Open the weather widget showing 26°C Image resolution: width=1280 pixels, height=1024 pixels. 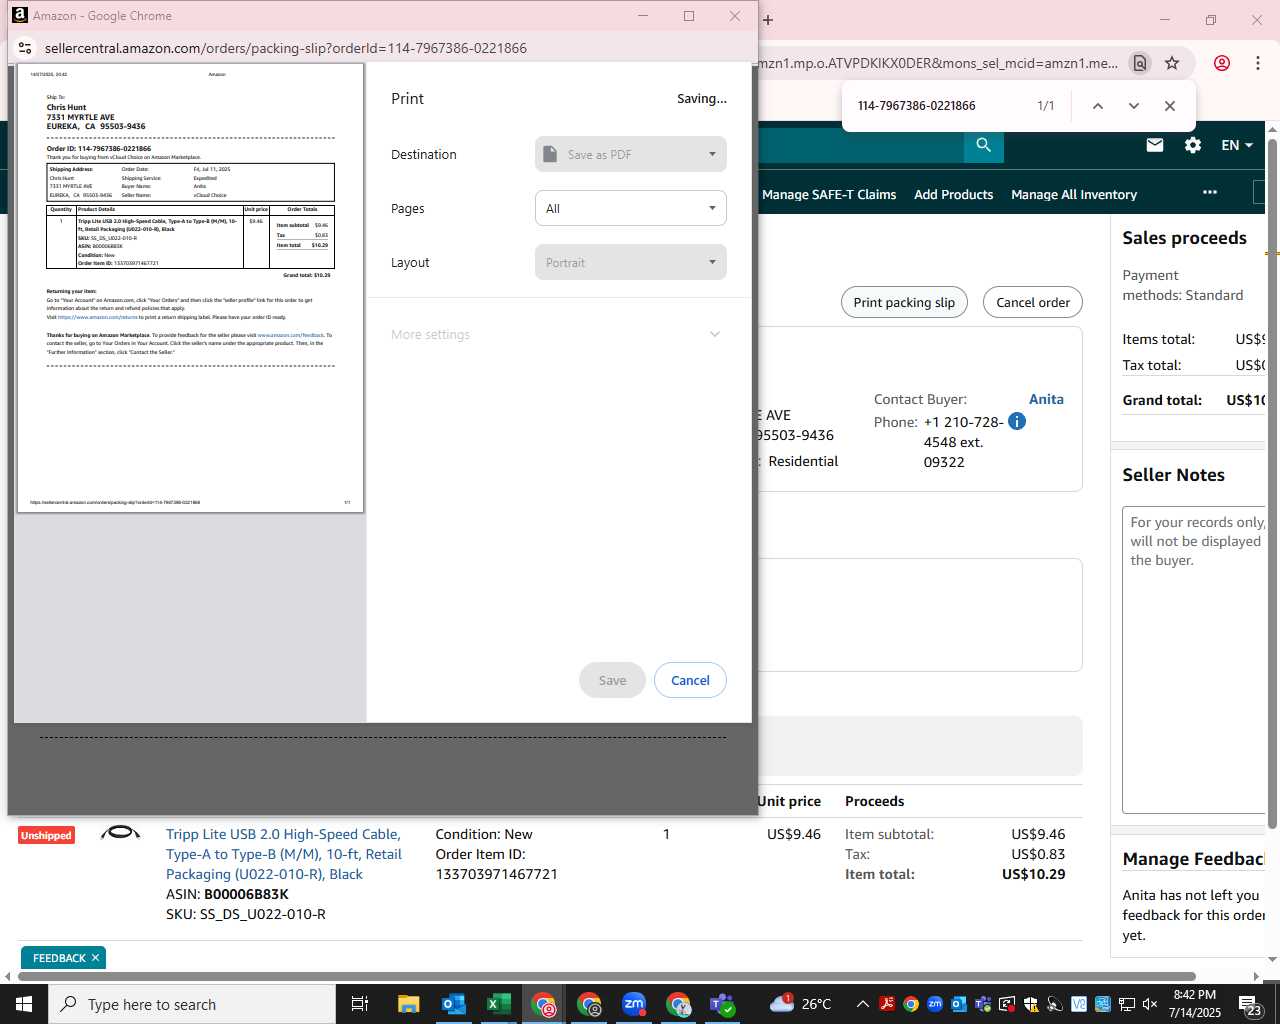[x=801, y=1003]
